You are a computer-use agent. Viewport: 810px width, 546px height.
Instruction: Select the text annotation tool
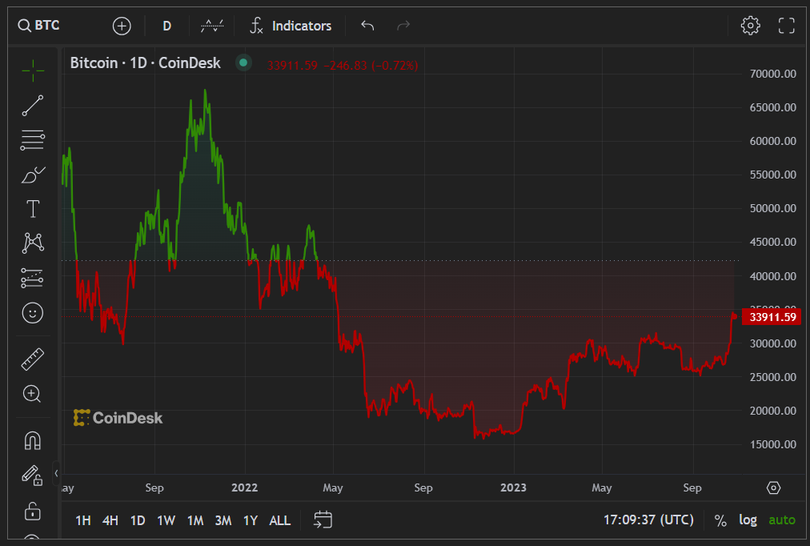[x=33, y=209]
